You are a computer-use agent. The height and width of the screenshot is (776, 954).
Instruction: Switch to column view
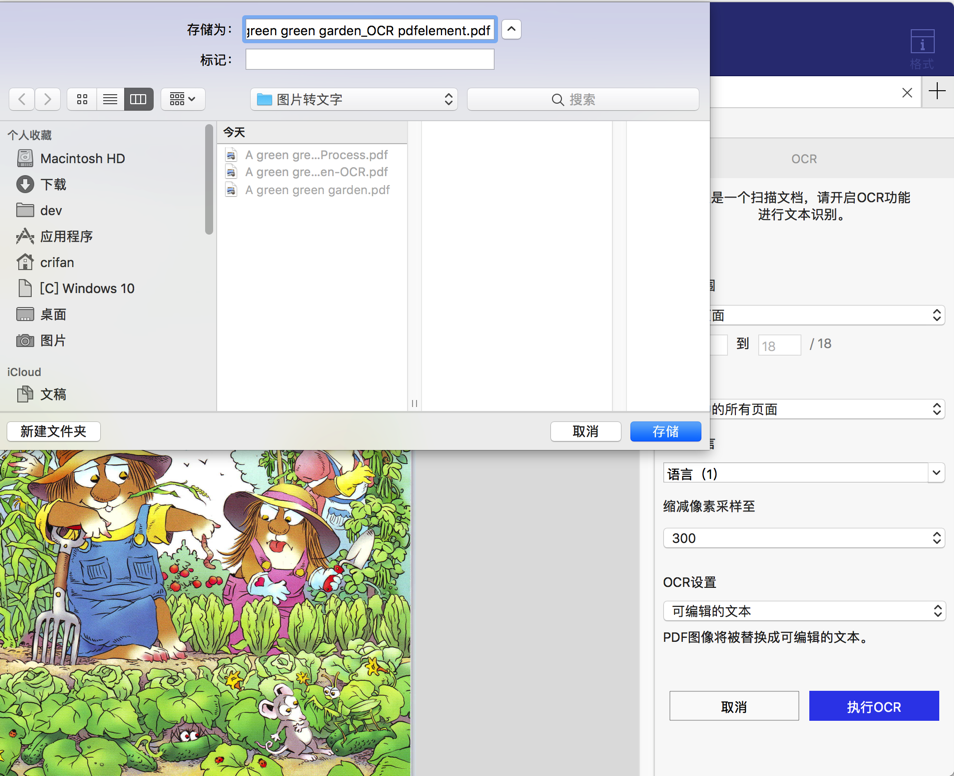tap(138, 99)
